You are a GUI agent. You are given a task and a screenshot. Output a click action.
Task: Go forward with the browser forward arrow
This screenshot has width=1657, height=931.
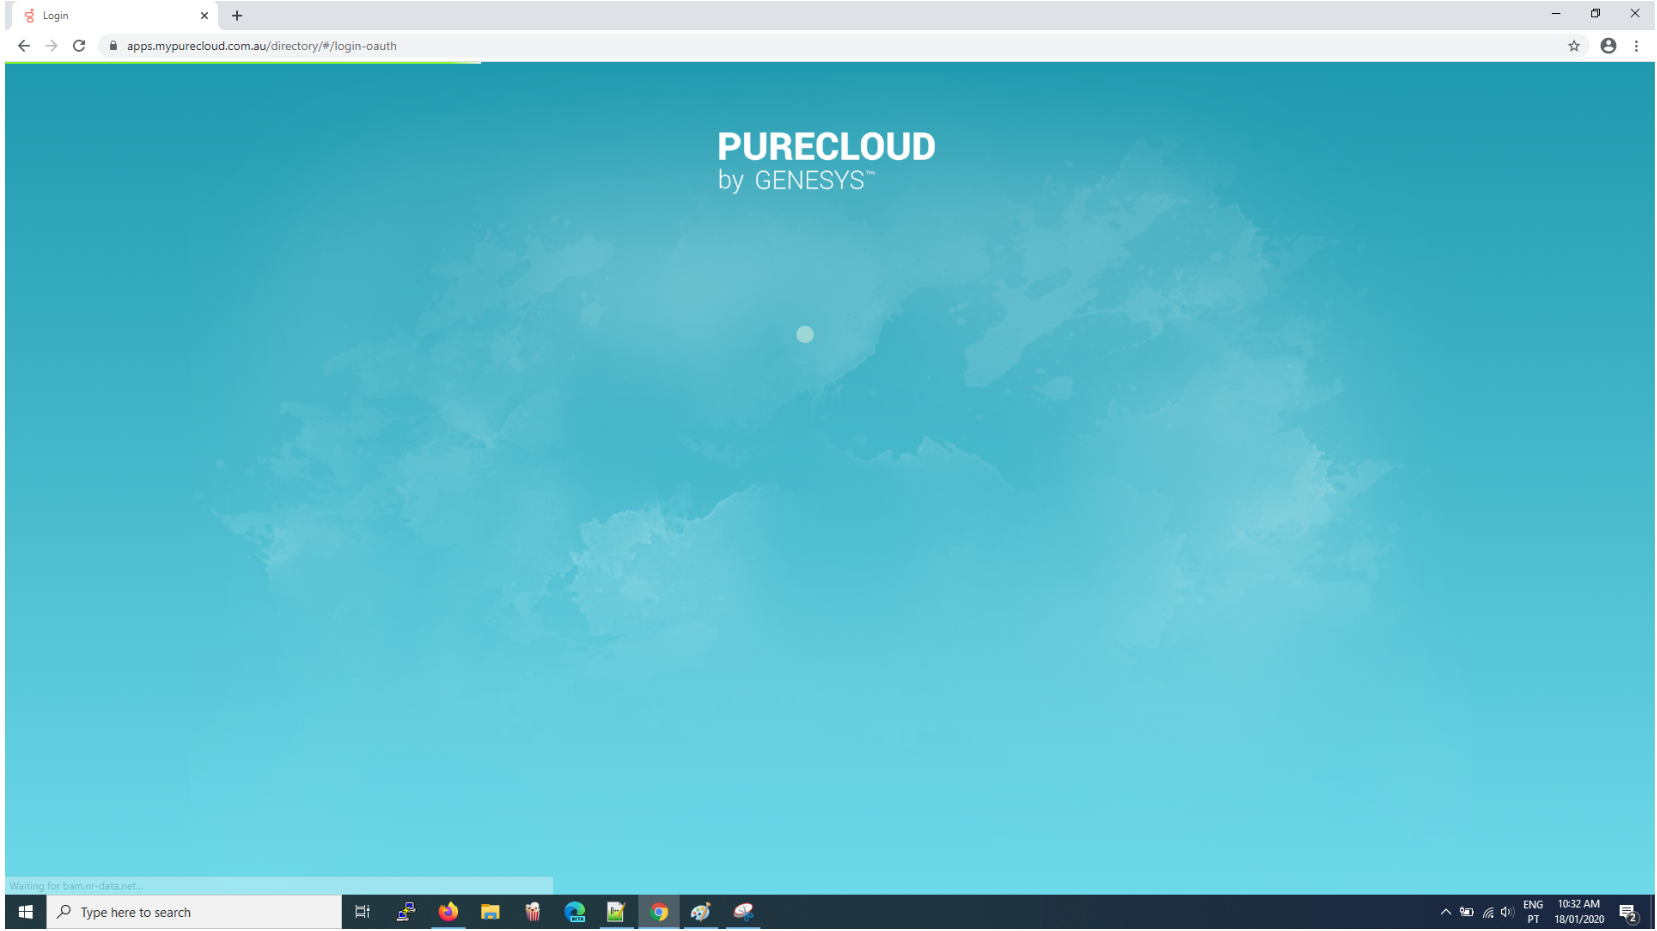[x=52, y=46]
